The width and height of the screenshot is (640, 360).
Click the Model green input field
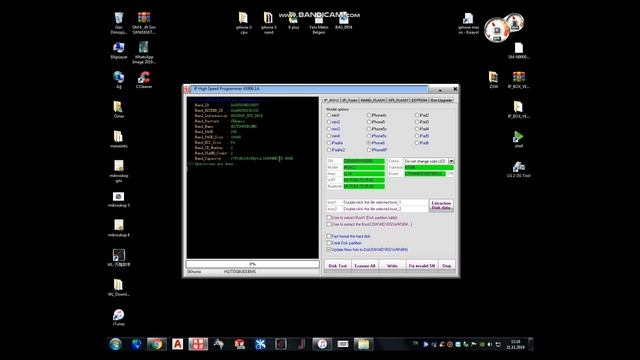coord(364,167)
